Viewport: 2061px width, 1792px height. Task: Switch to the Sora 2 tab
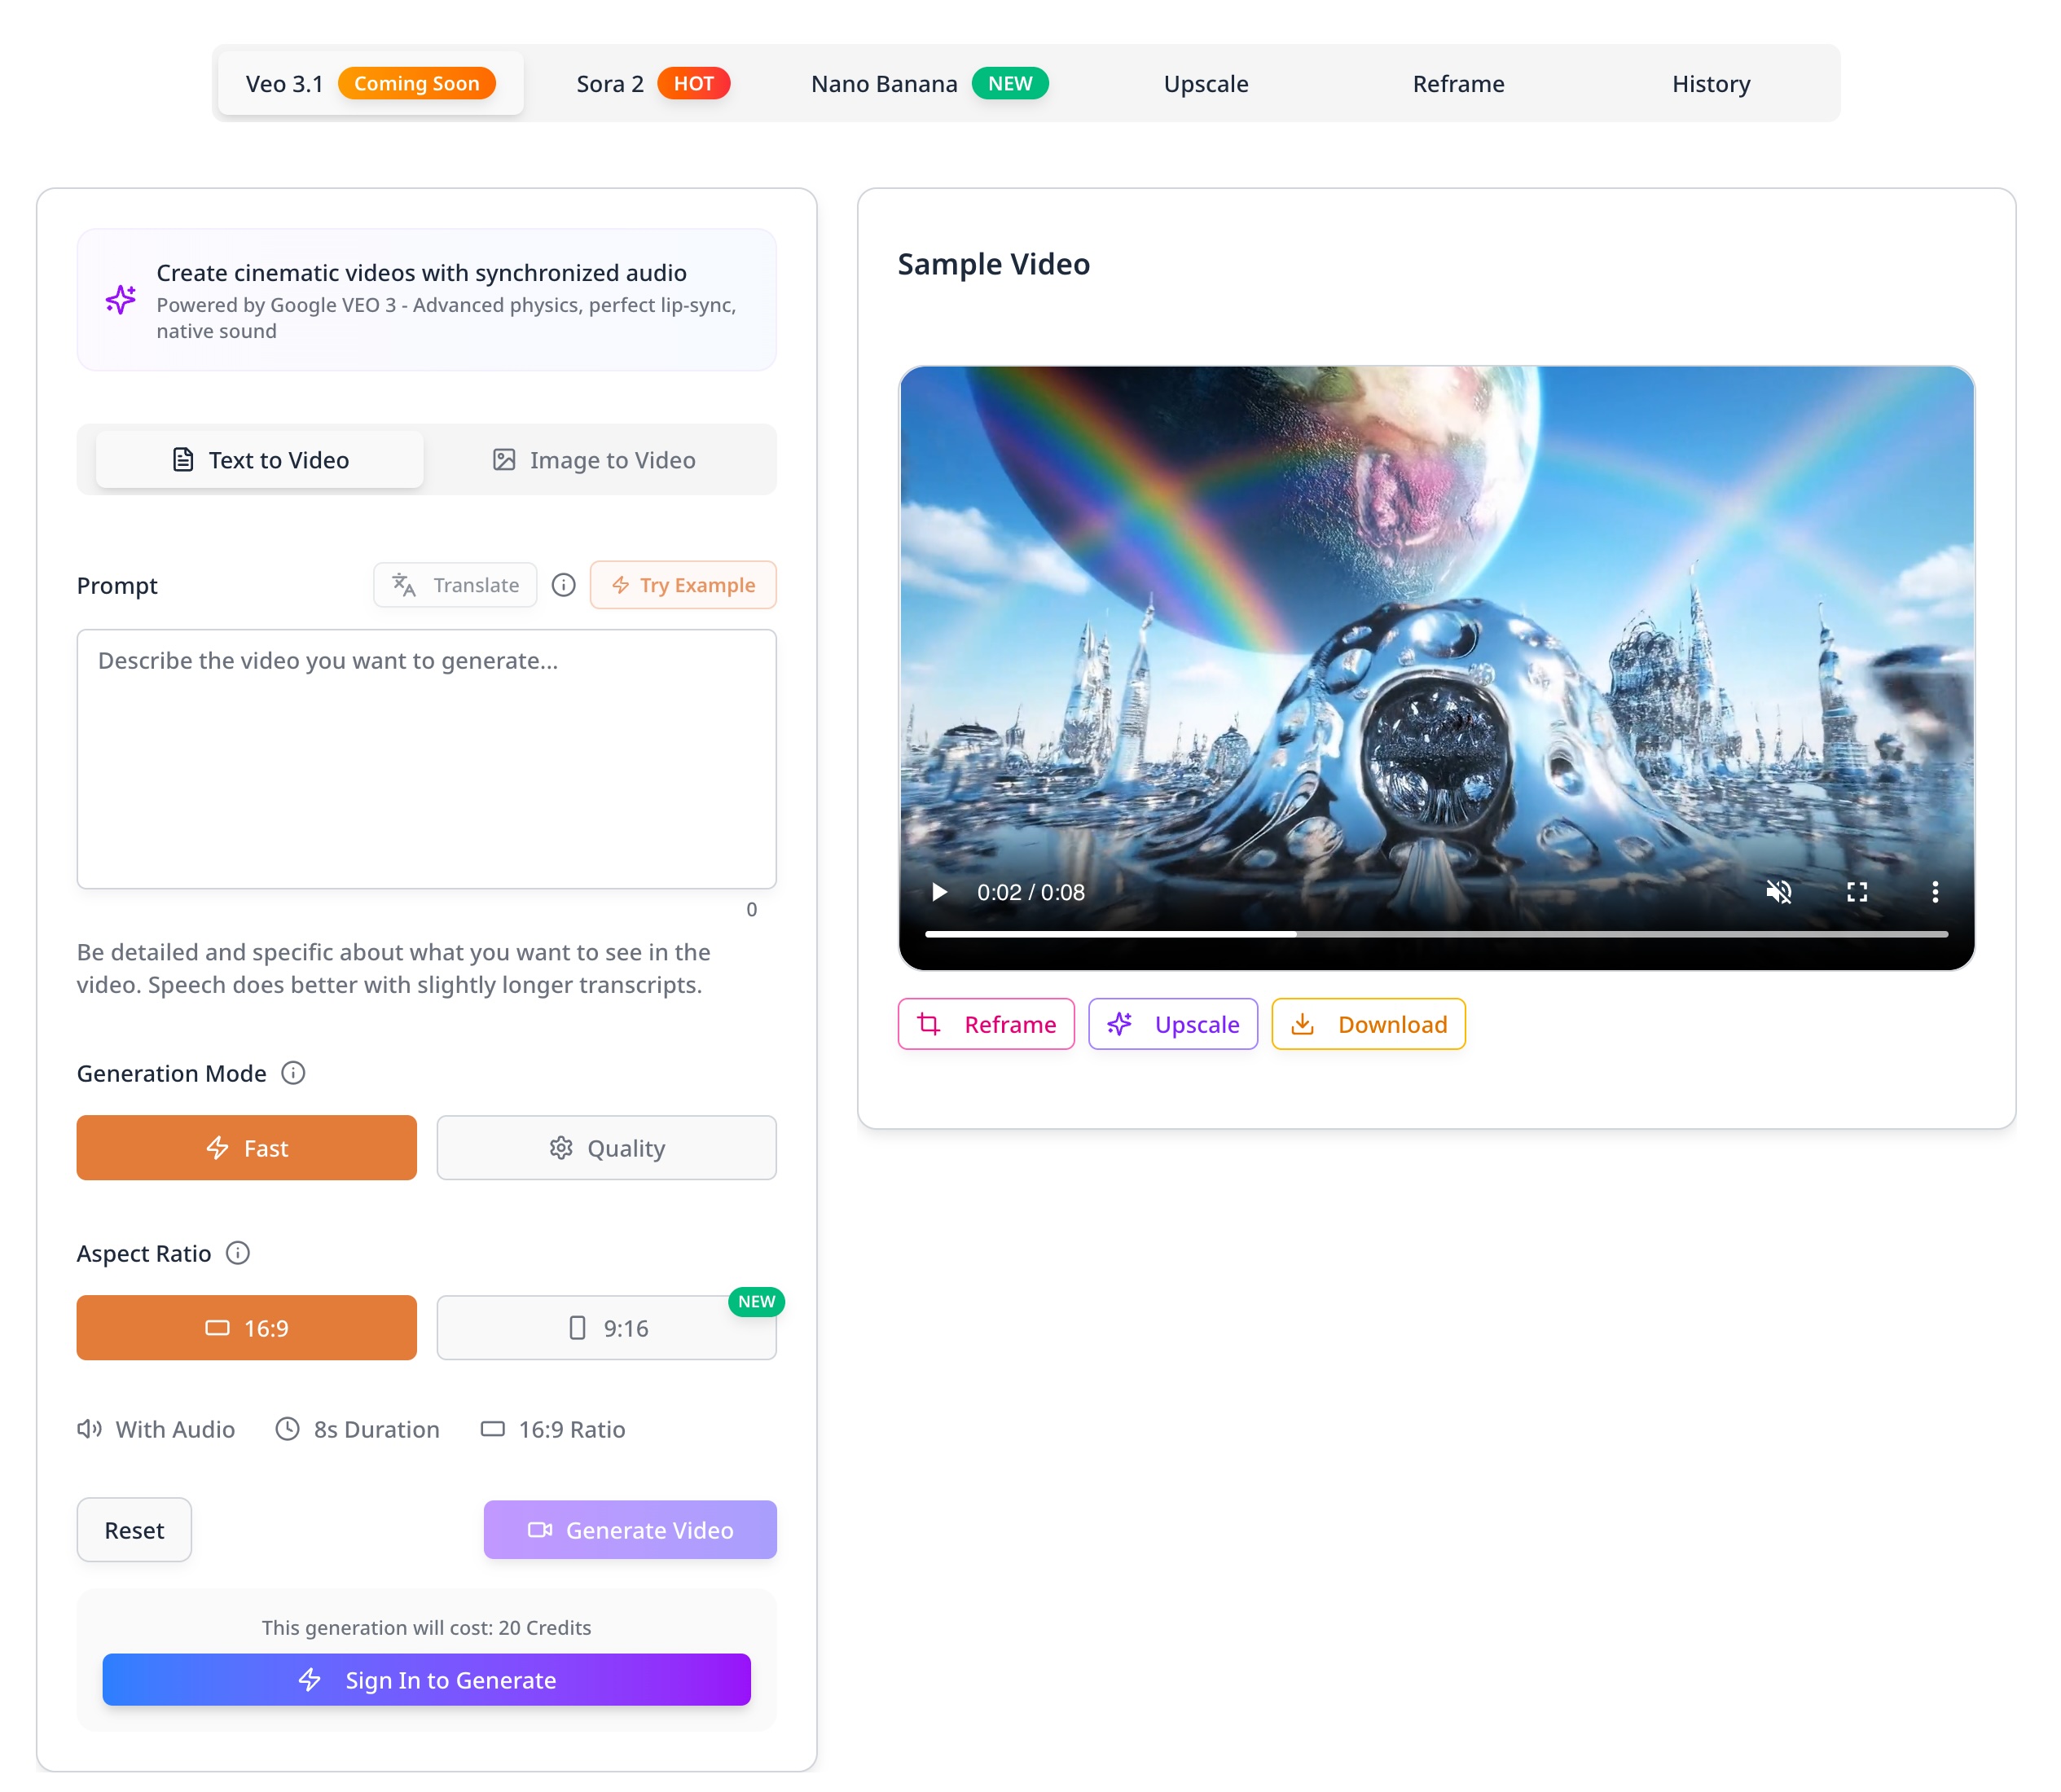[x=610, y=83]
